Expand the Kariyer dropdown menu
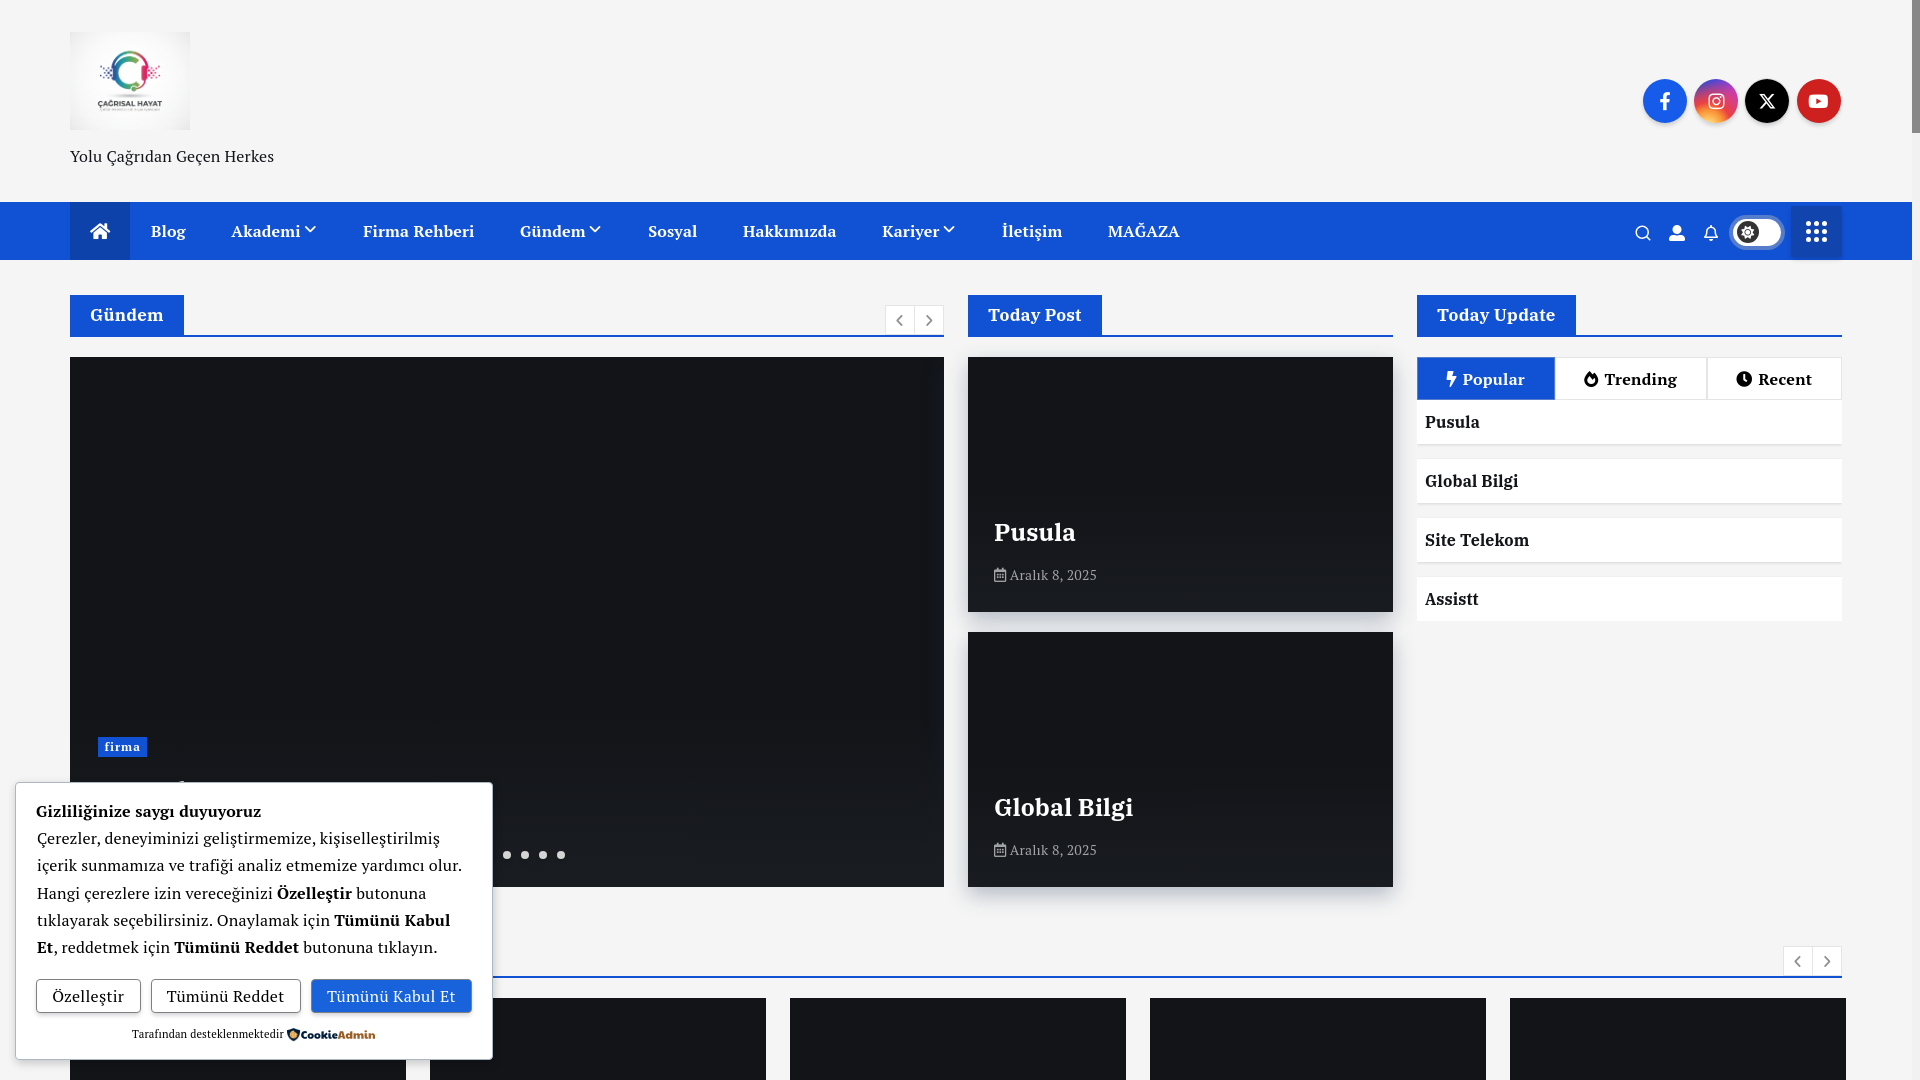Image resolution: width=1920 pixels, height=1080 pixels. pos(919,231)
